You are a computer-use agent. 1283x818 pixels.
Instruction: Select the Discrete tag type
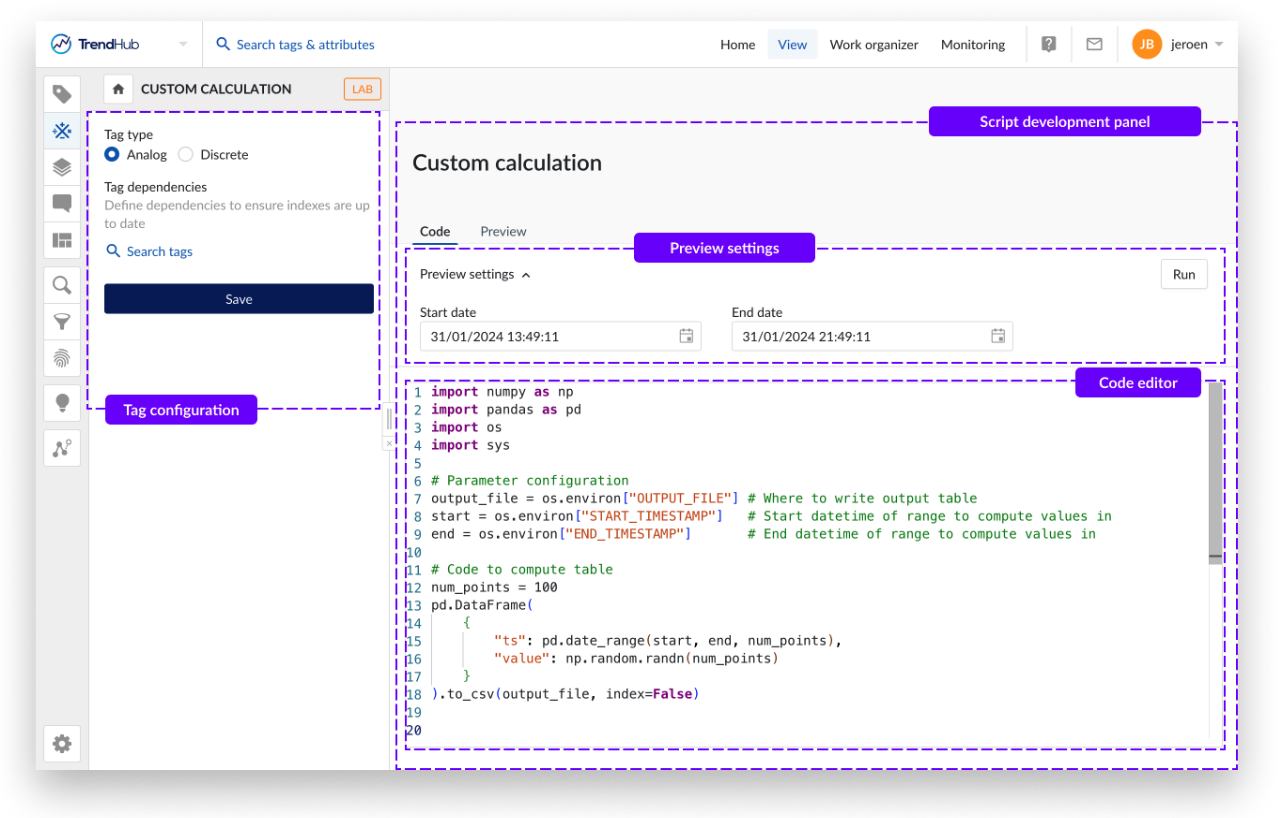(185, 155)
